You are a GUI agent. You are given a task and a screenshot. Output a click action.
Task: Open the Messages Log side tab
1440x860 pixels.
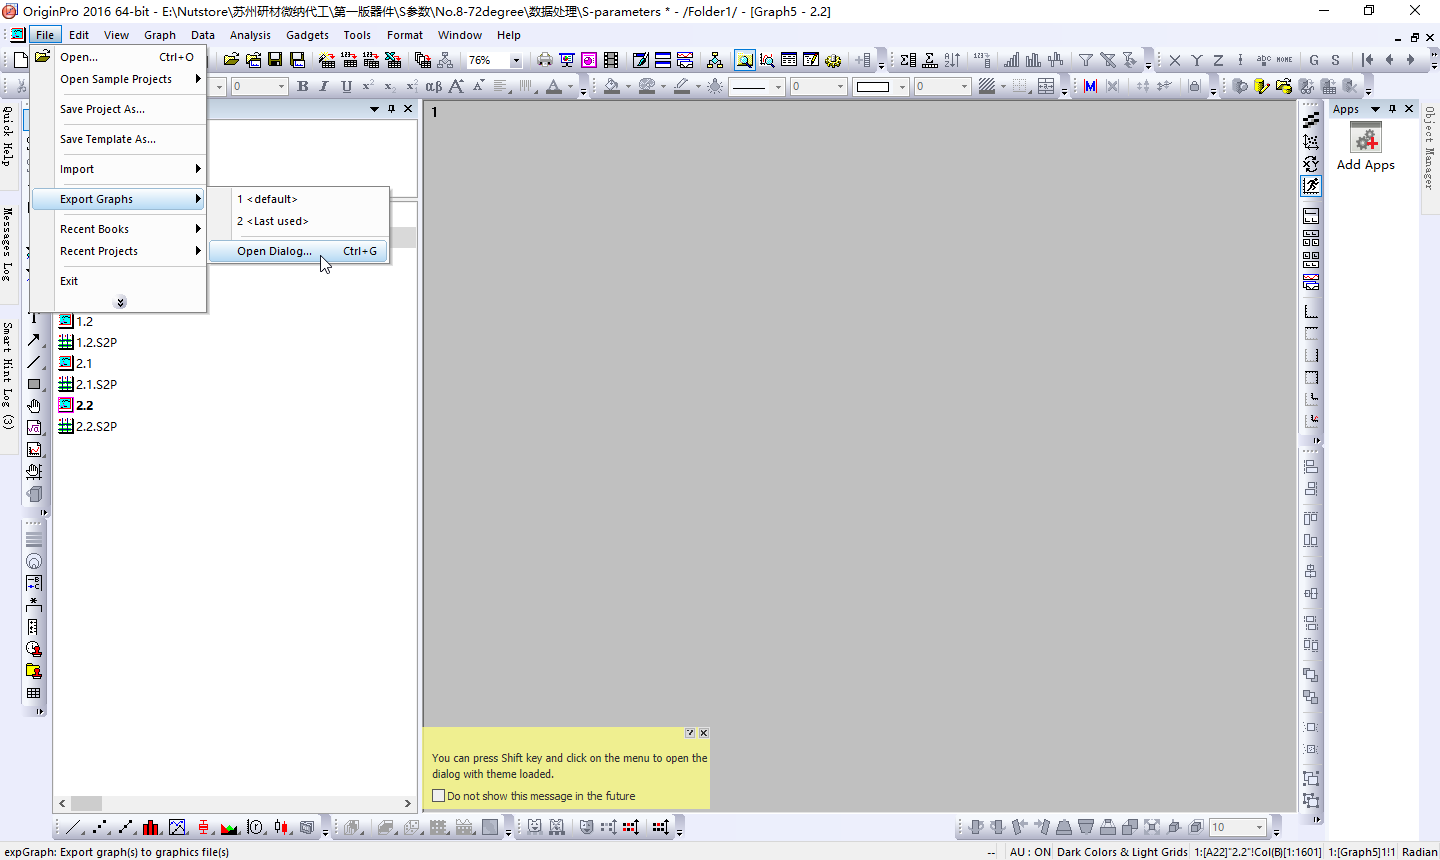pos(8,244)
